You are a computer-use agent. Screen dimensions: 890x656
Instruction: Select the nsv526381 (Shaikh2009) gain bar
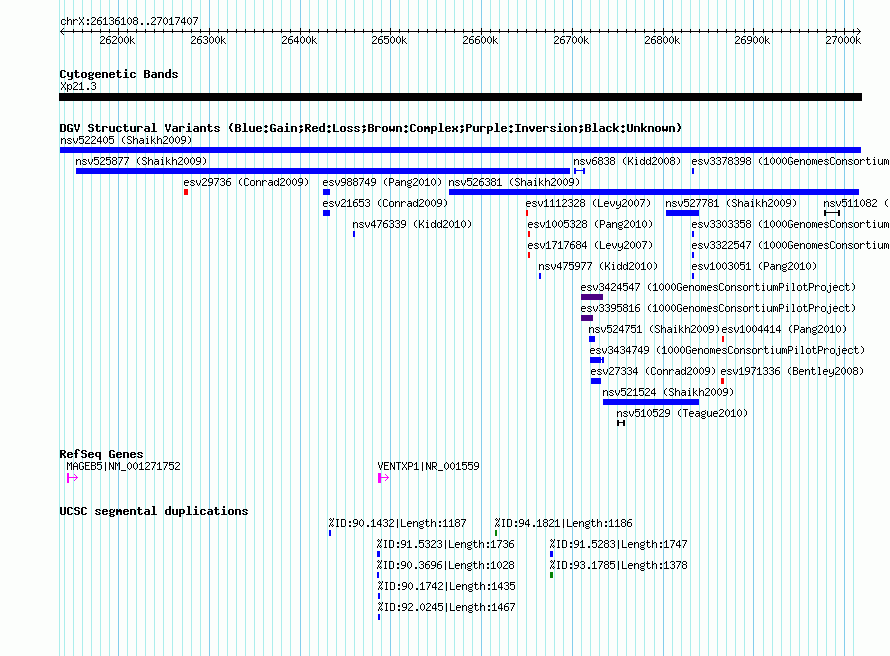(653, 192)
